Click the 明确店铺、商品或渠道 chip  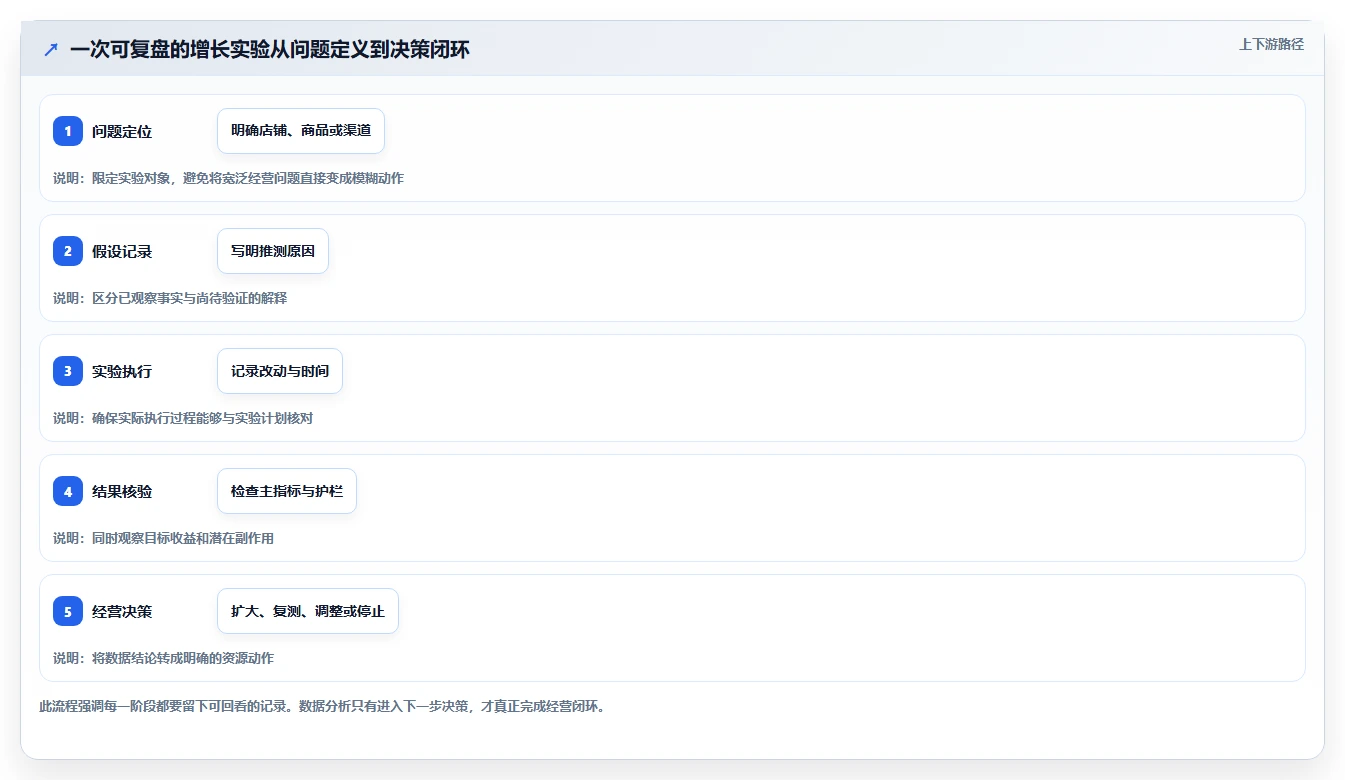click(301, 131)
